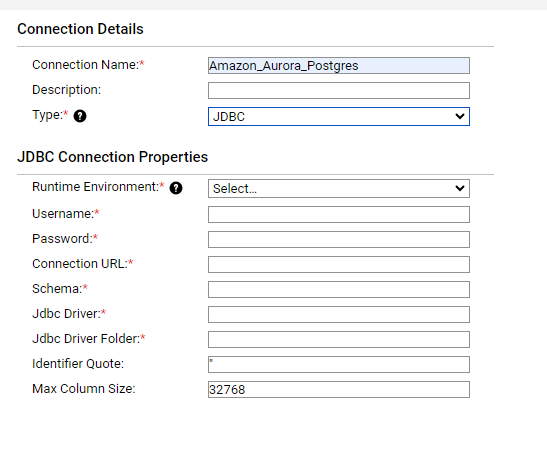Click the Jdbc Driver Folder field
Viewport: 547px width, 460px height.
pyautogui.click(x=339, y=340)
